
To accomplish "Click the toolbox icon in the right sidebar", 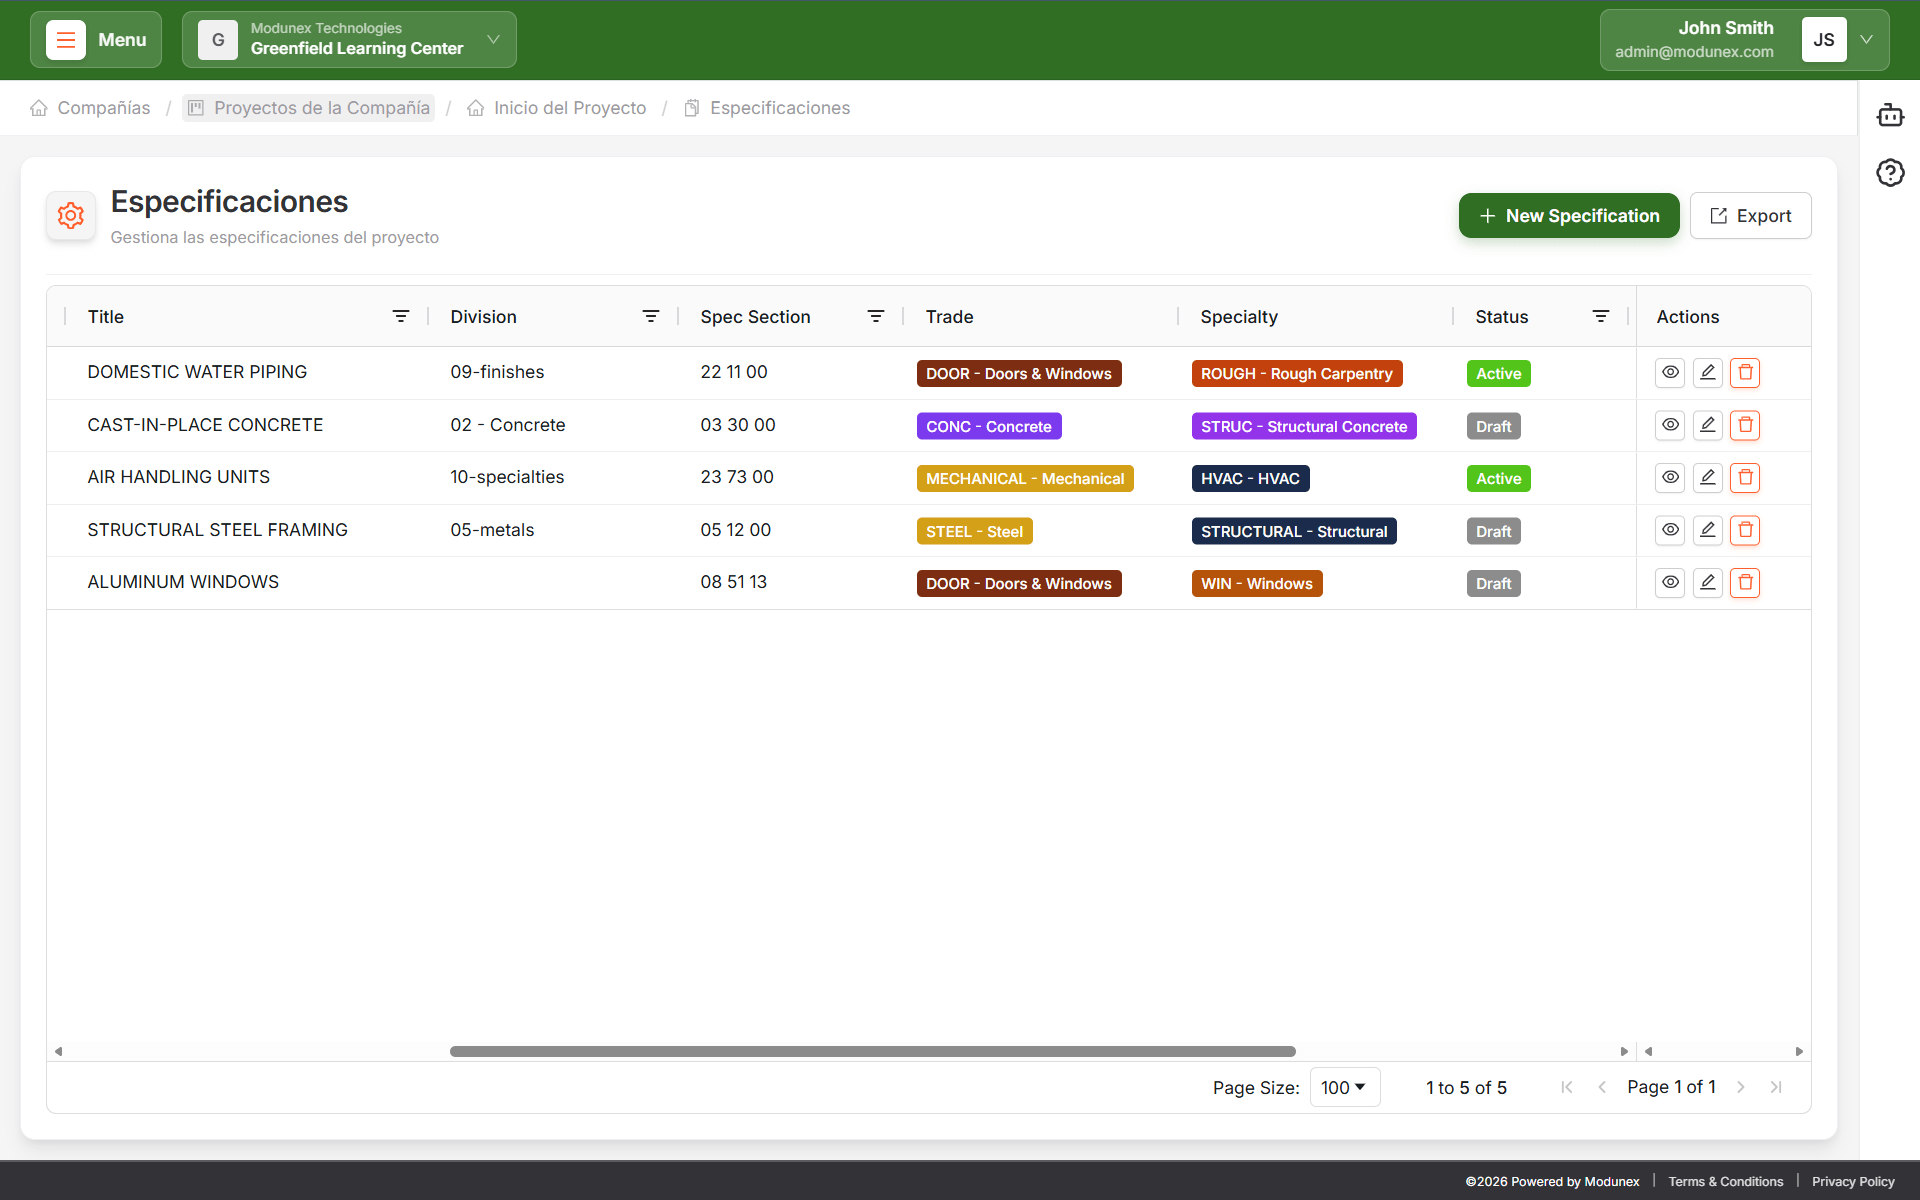I will 1890,115.
